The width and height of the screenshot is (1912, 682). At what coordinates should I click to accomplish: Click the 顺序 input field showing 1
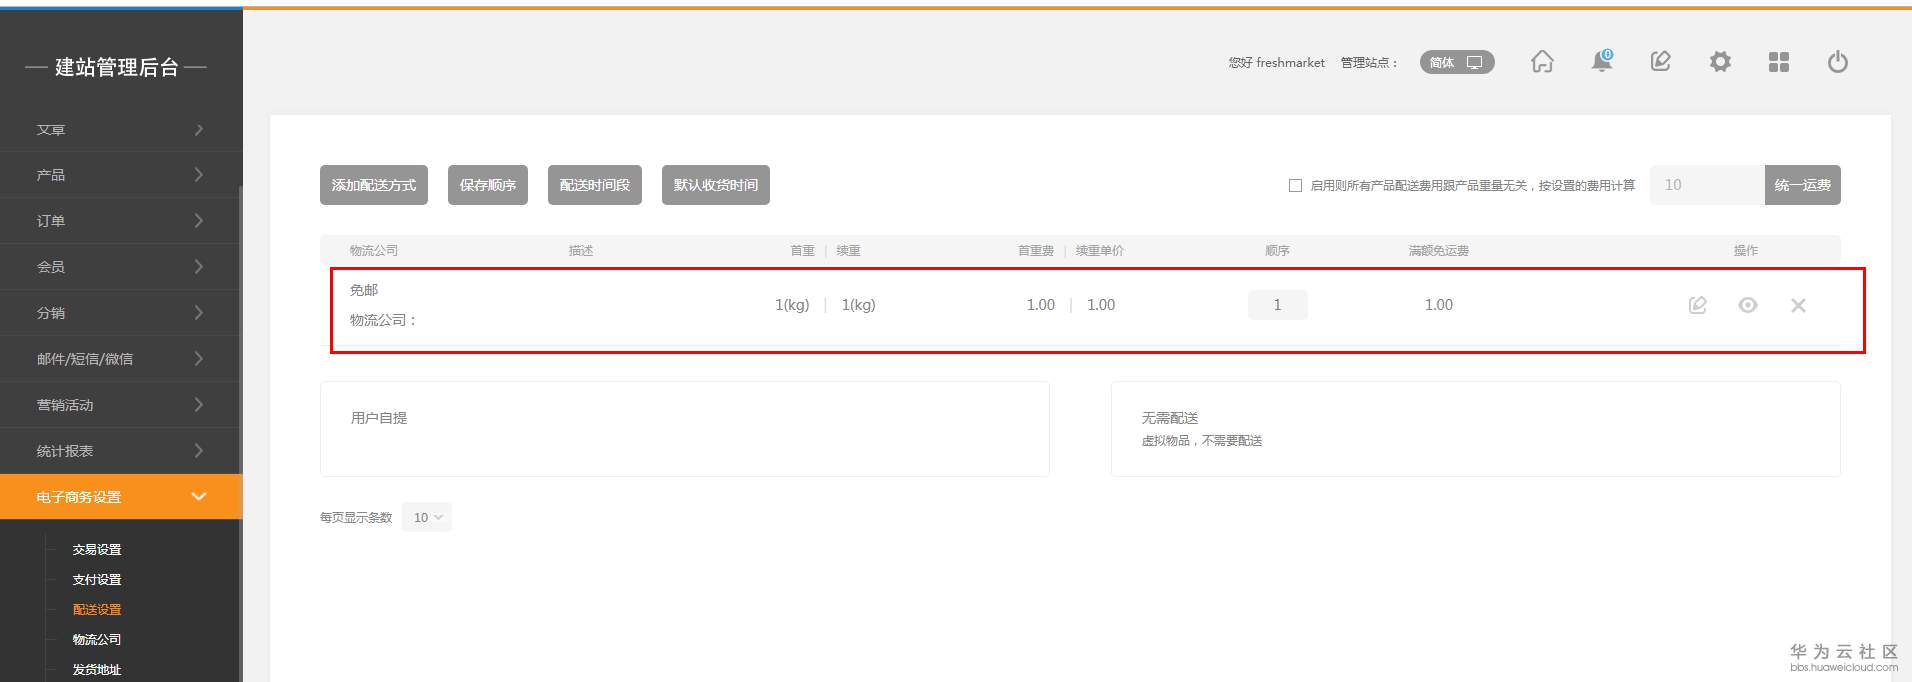[1277, 305]
